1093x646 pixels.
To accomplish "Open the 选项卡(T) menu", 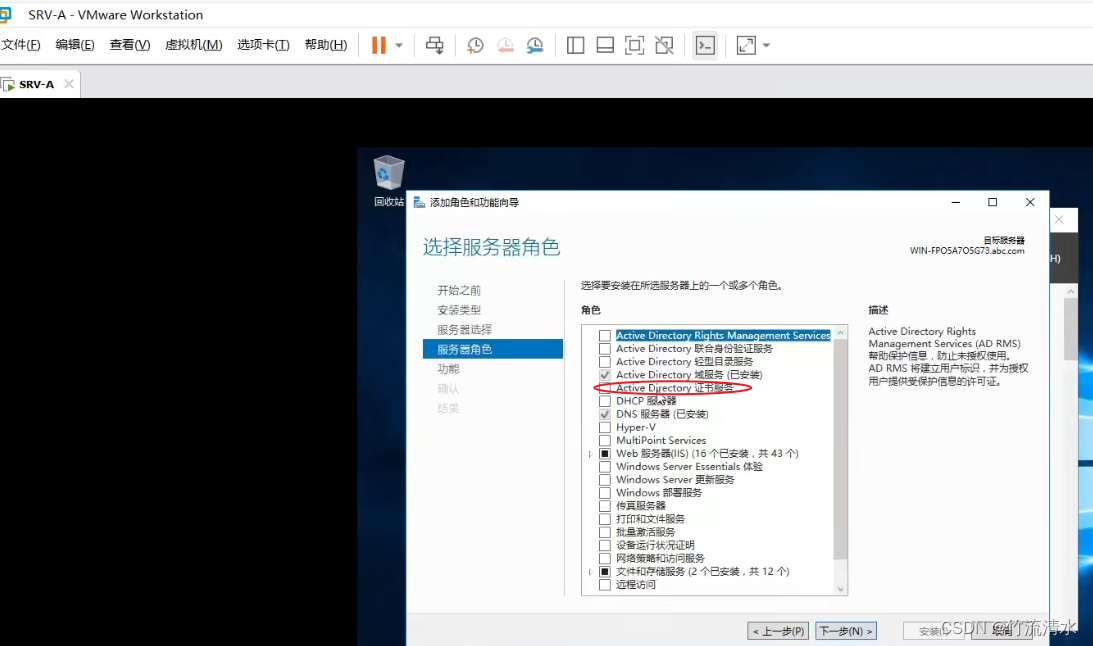I will (263, 45).
